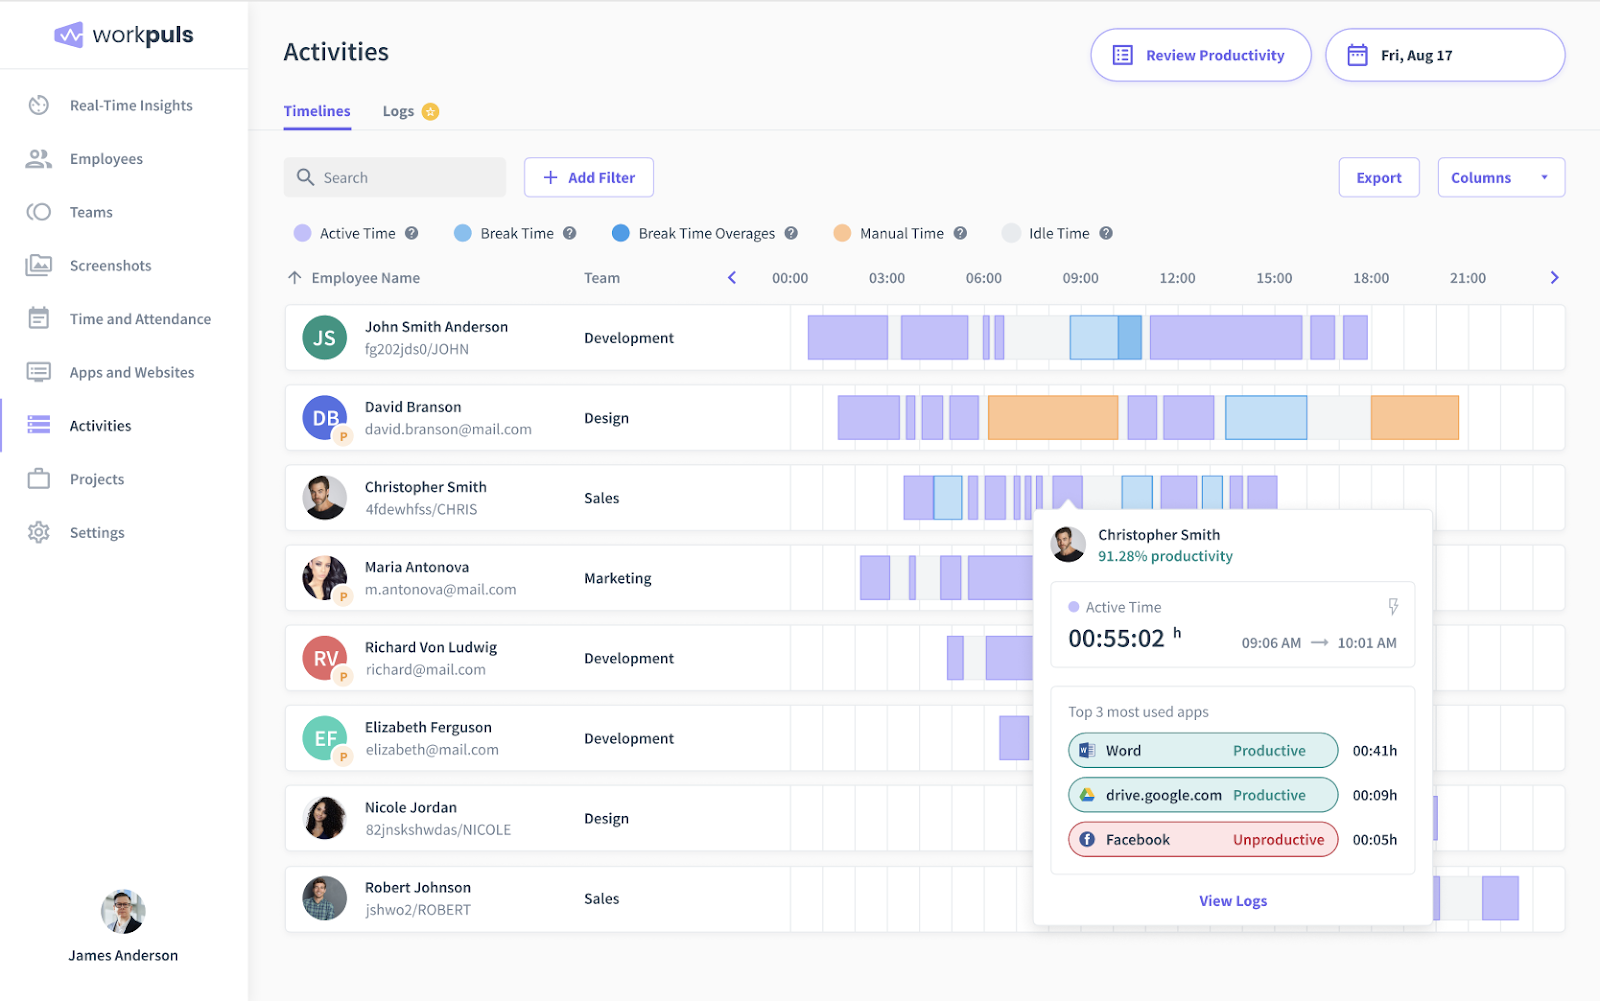
Task: Select the Employees sidebar icon
Action: pyautogui.click(x=37, y=158)
